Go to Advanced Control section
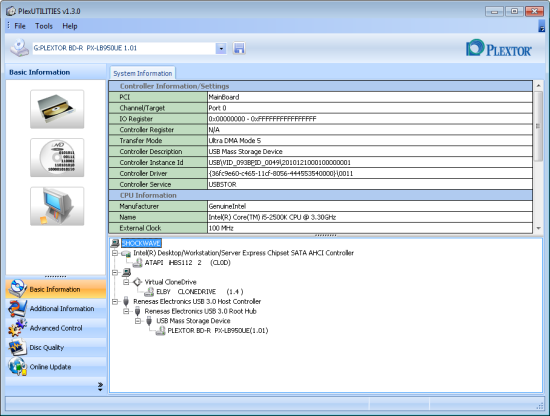This screenshot has height=416, width=550. pos(56,328)
